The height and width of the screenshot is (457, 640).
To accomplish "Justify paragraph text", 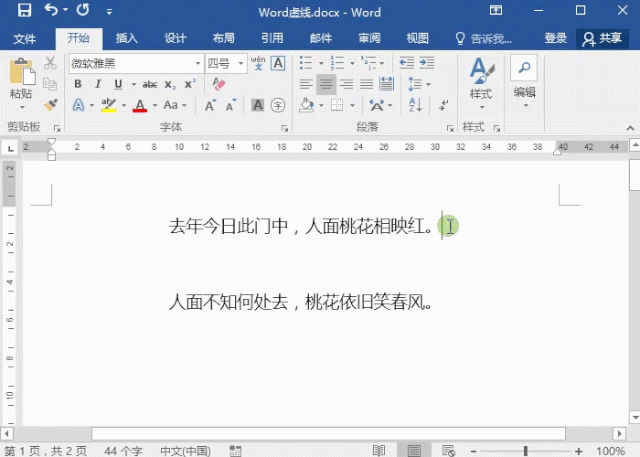I will tap(366, 84).
